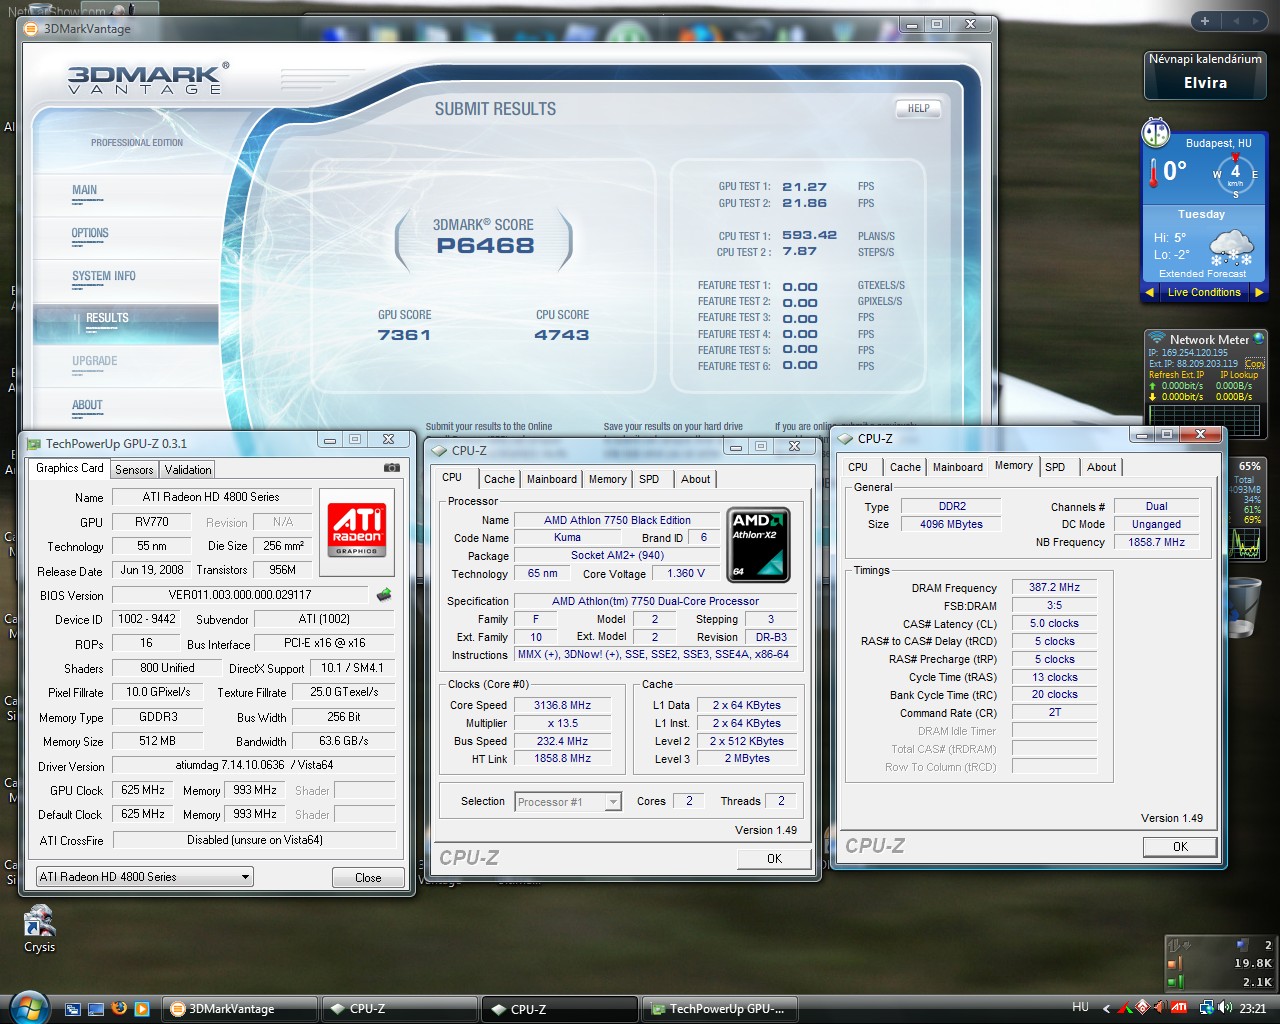The image size is (1280, 1024).
Task: Click the ATI Radeon logo in GPU-Z
Action: pyautogui.click(x=357, y=530)
